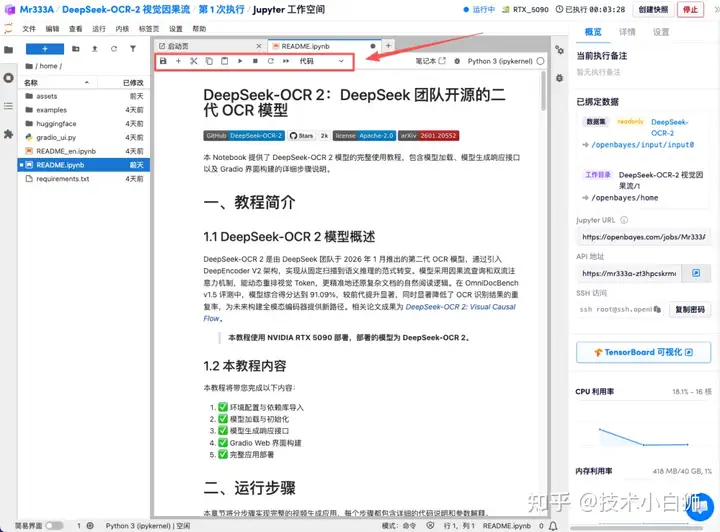This screenshot has height=532, width=720.
Task: Open API address in new window icon
Action: [696, 273]
